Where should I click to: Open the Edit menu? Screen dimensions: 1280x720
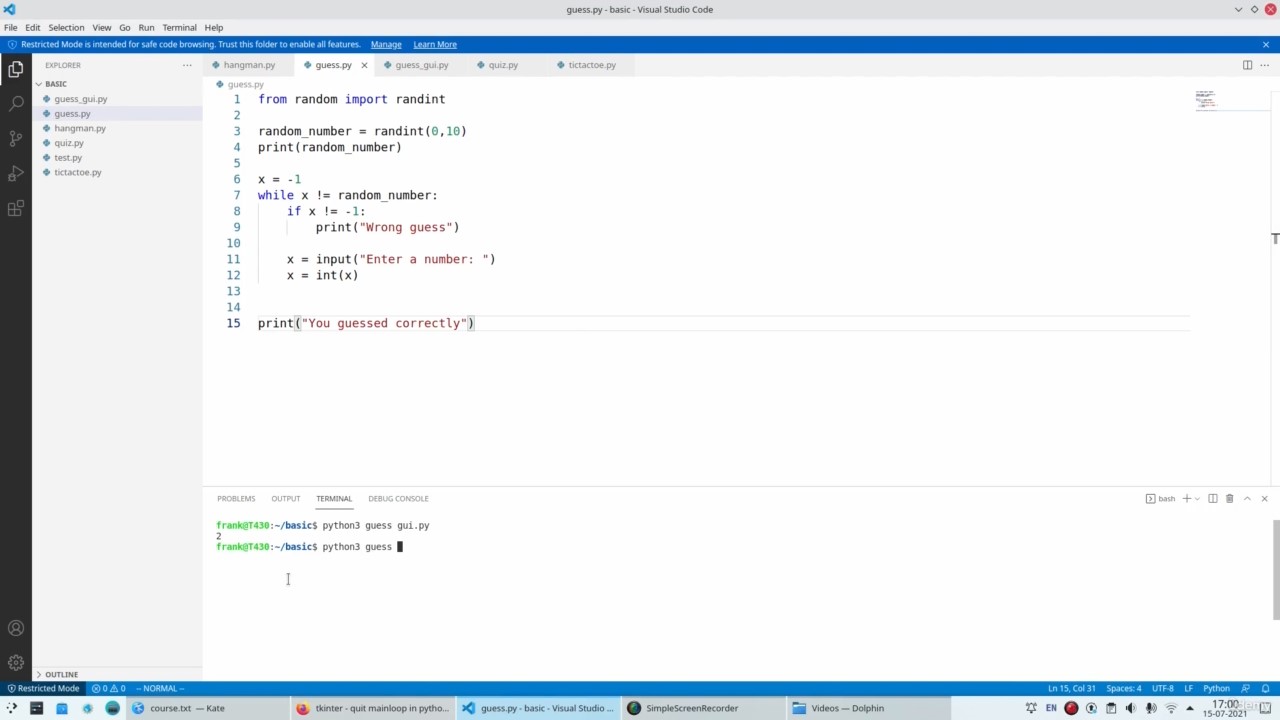[x=33, y=27]
